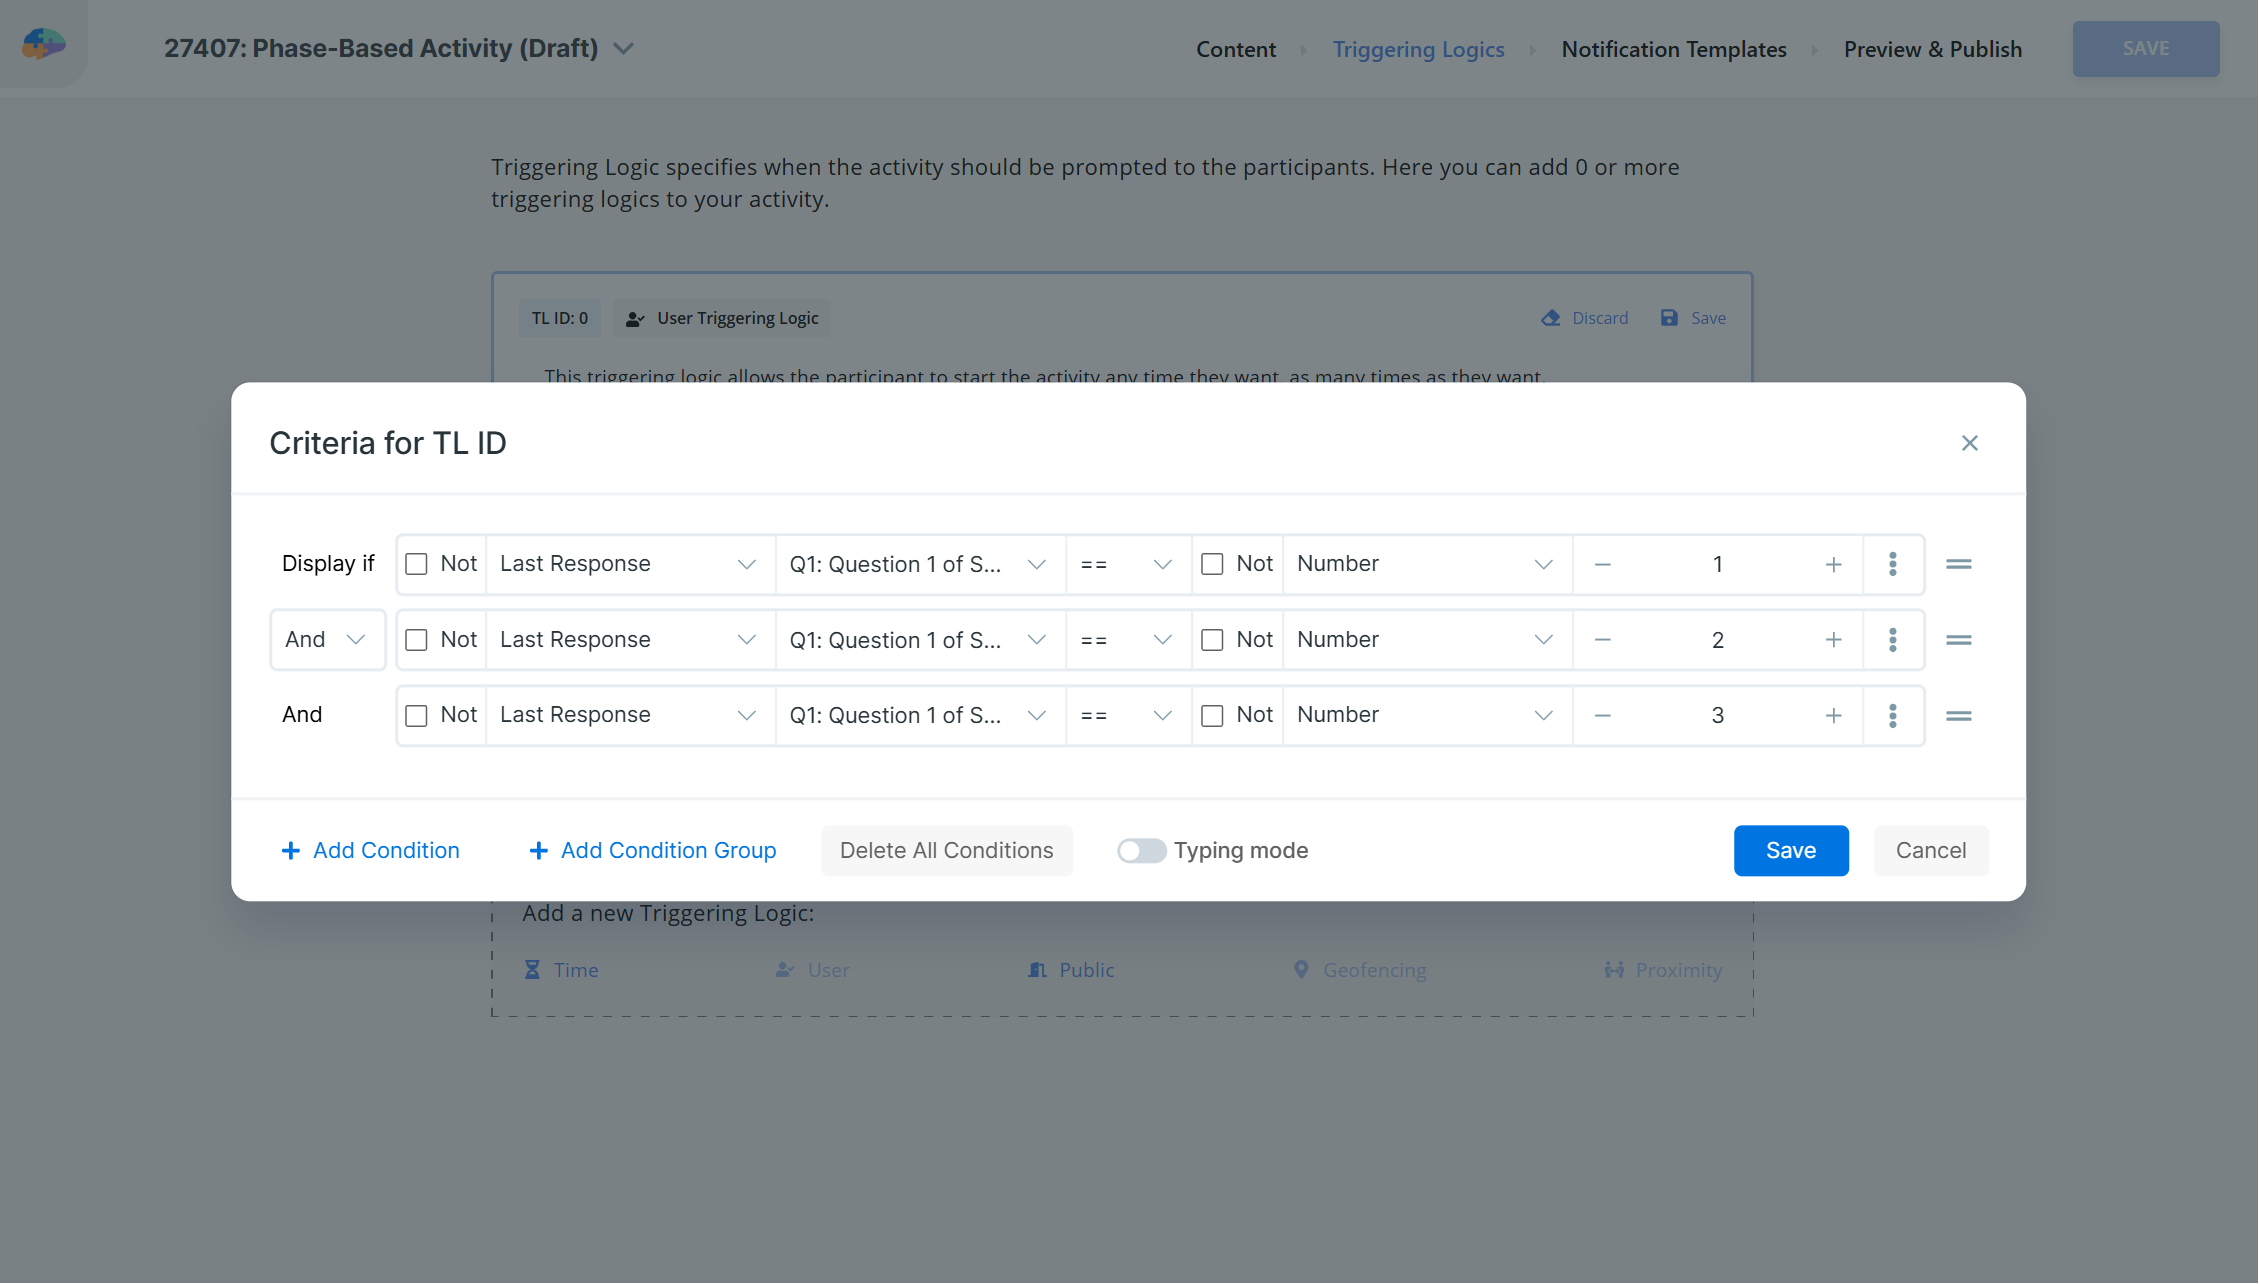The image size is (2259, 1284).
Task: Open the And logical operator dropdown
Action: [x=327, y=640]
